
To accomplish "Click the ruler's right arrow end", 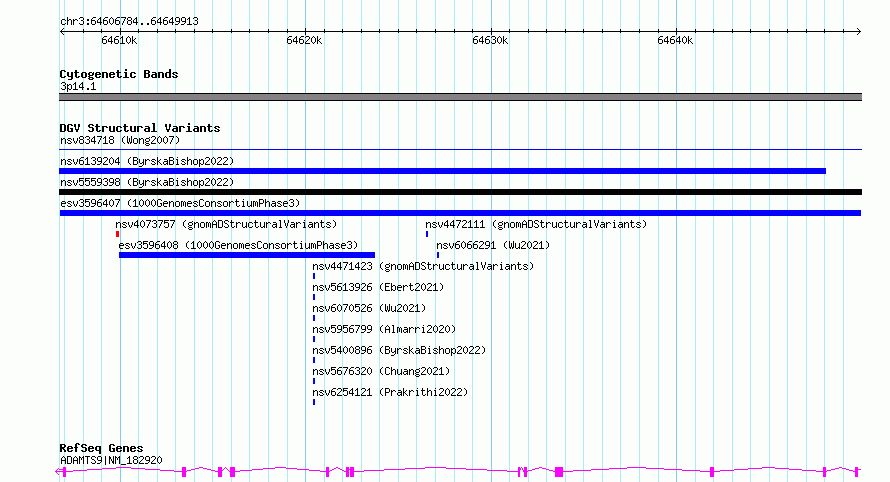I will click(x=858, y=31).
